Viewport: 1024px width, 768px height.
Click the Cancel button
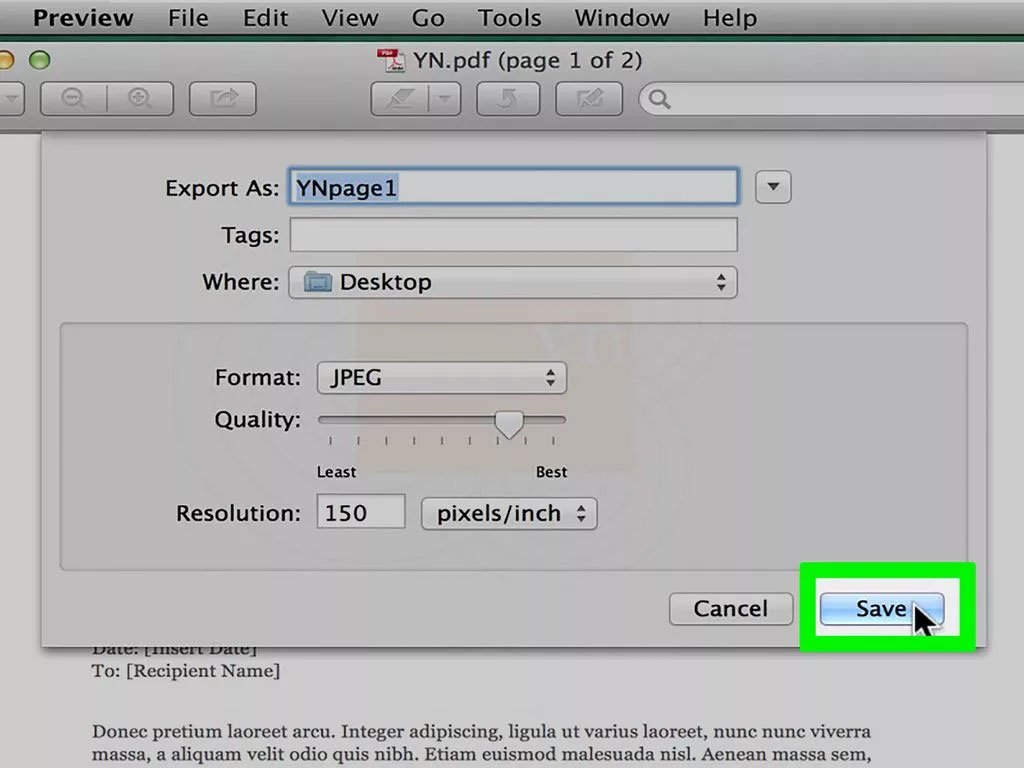pos(731,609)
